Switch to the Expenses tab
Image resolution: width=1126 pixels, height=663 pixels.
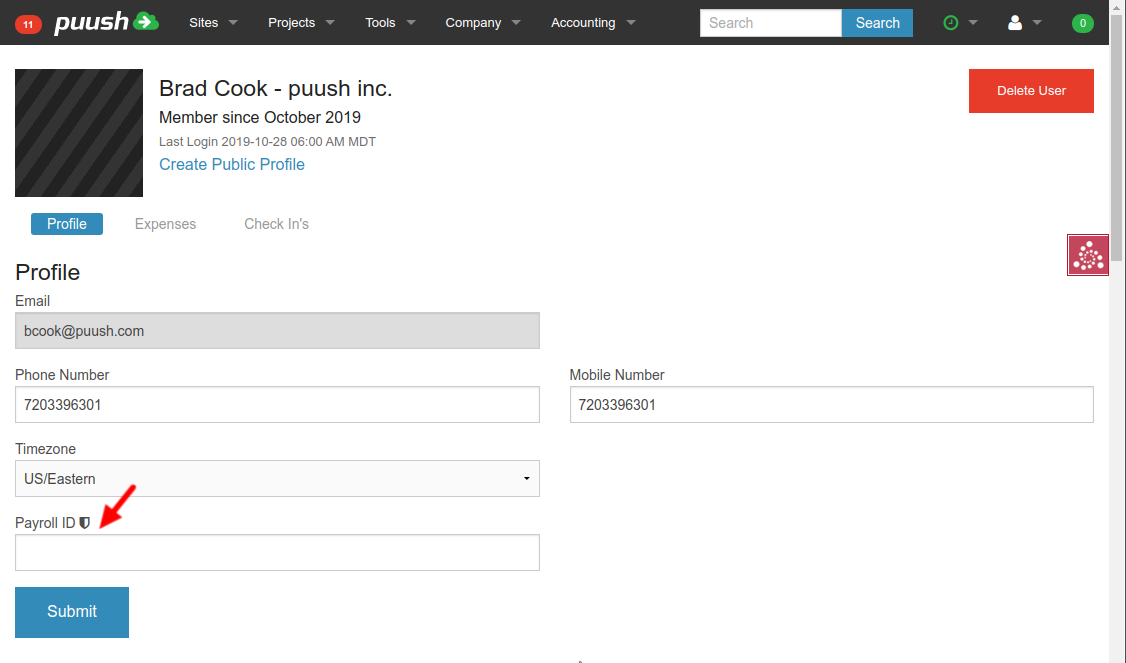165,224
